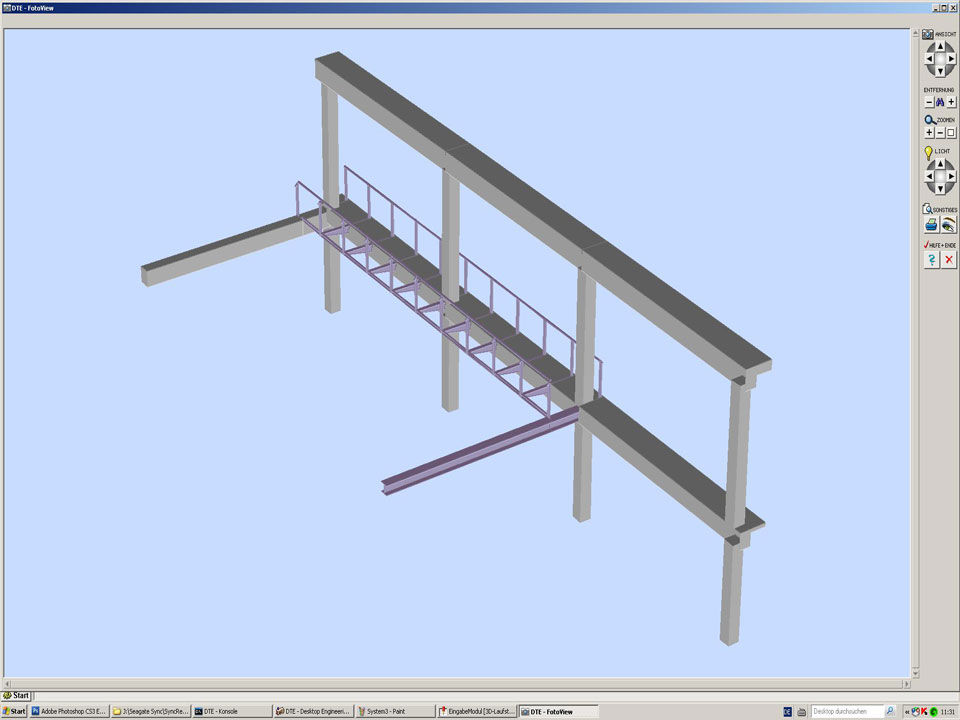Image resolution: width=960 pixels, height=720 pixels.
Task: Print the view using the printer icon
Action: point(931,226)
